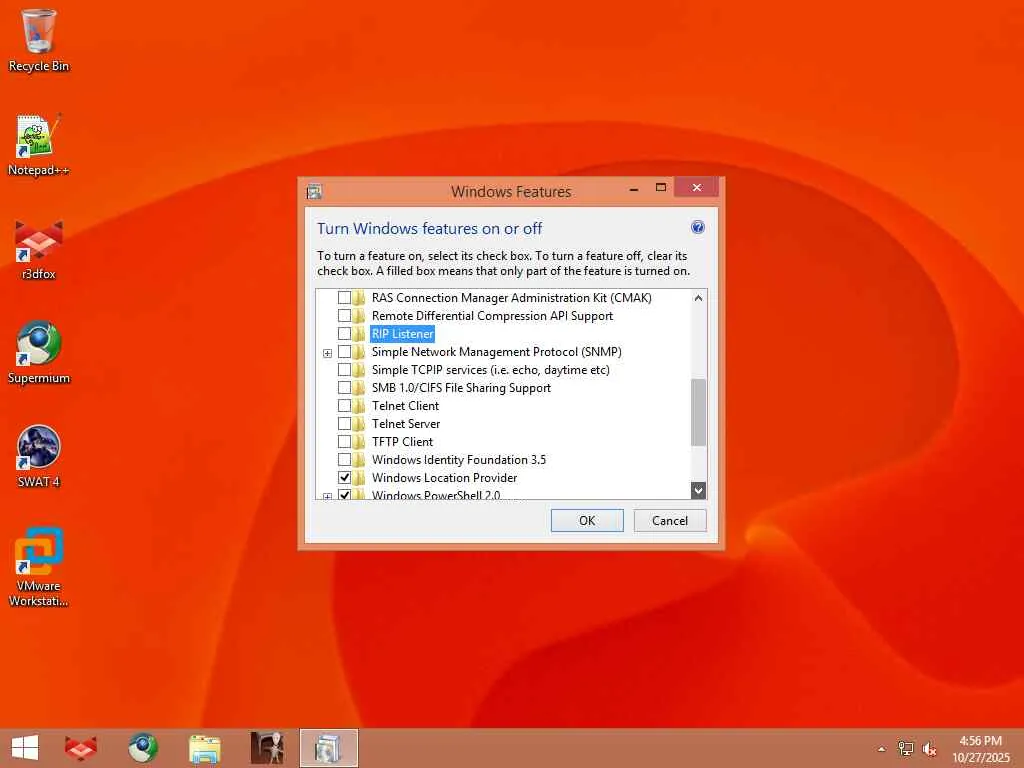Open the muted volume tray icon
The height and width of the screenshot is (768, 1024).
[x=929, y=749]
